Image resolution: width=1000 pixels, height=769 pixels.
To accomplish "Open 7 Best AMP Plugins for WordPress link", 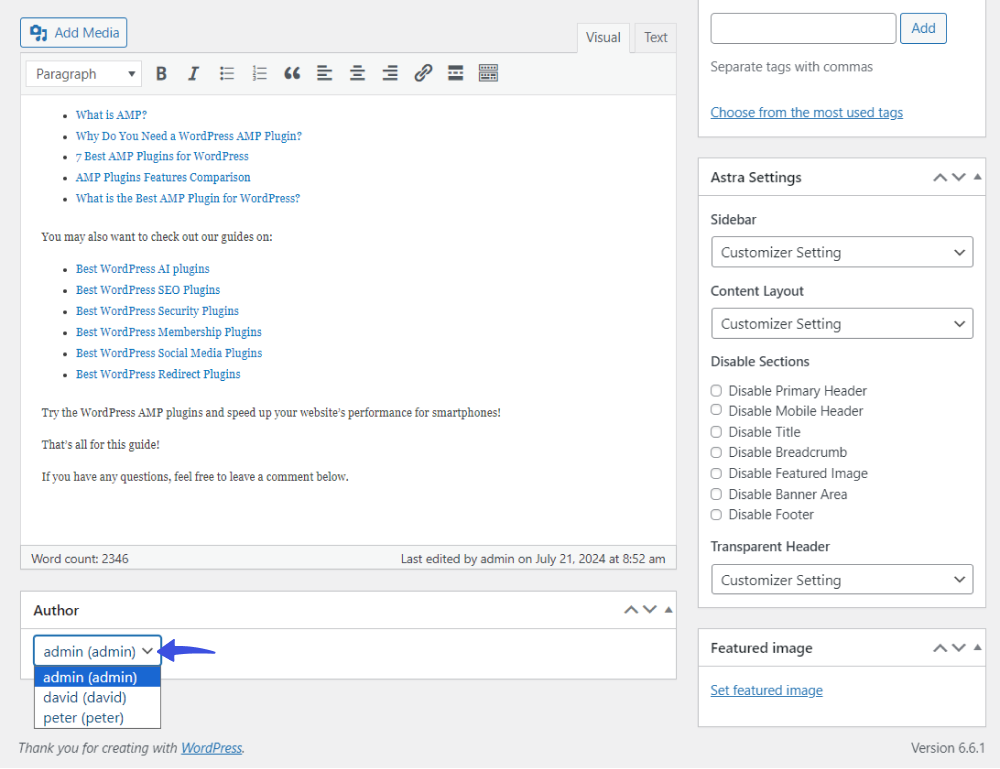I will (162, 156).
